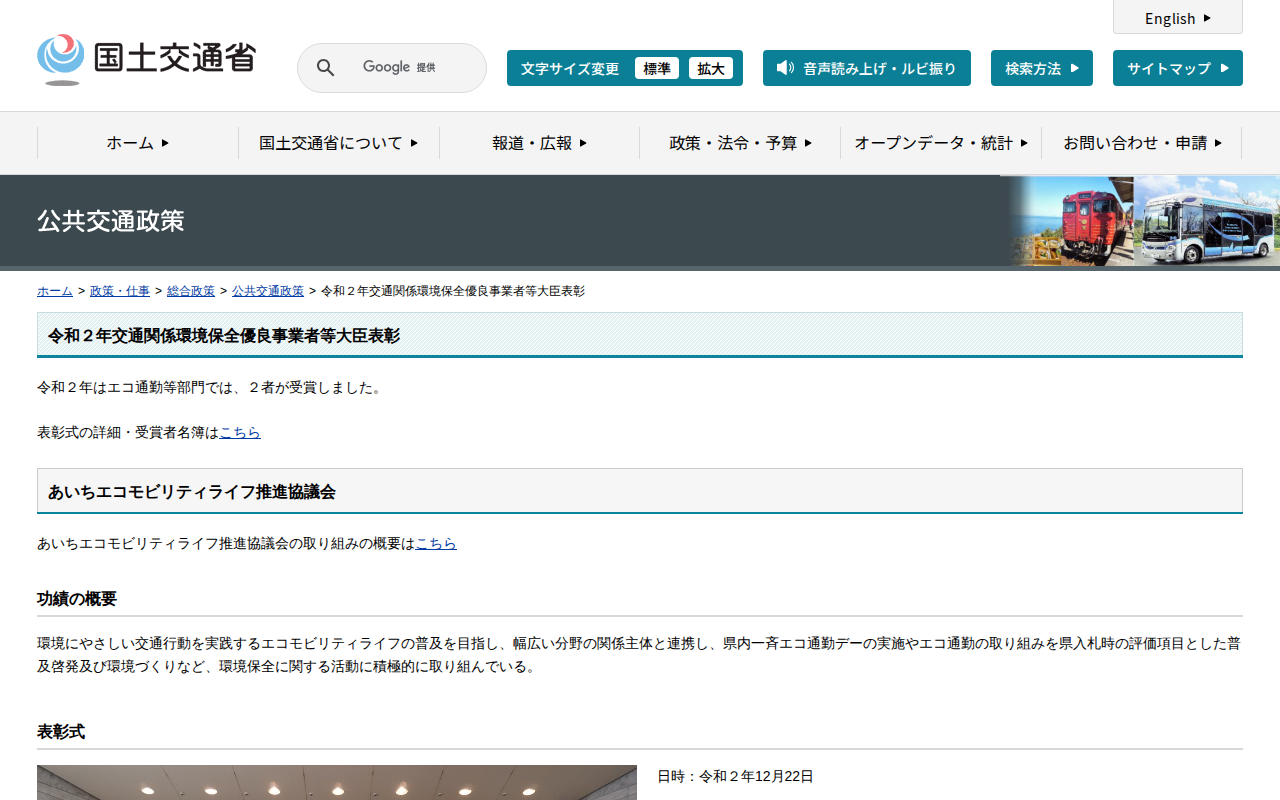Click the 表彰式 ceremony photo

point(337,783)
